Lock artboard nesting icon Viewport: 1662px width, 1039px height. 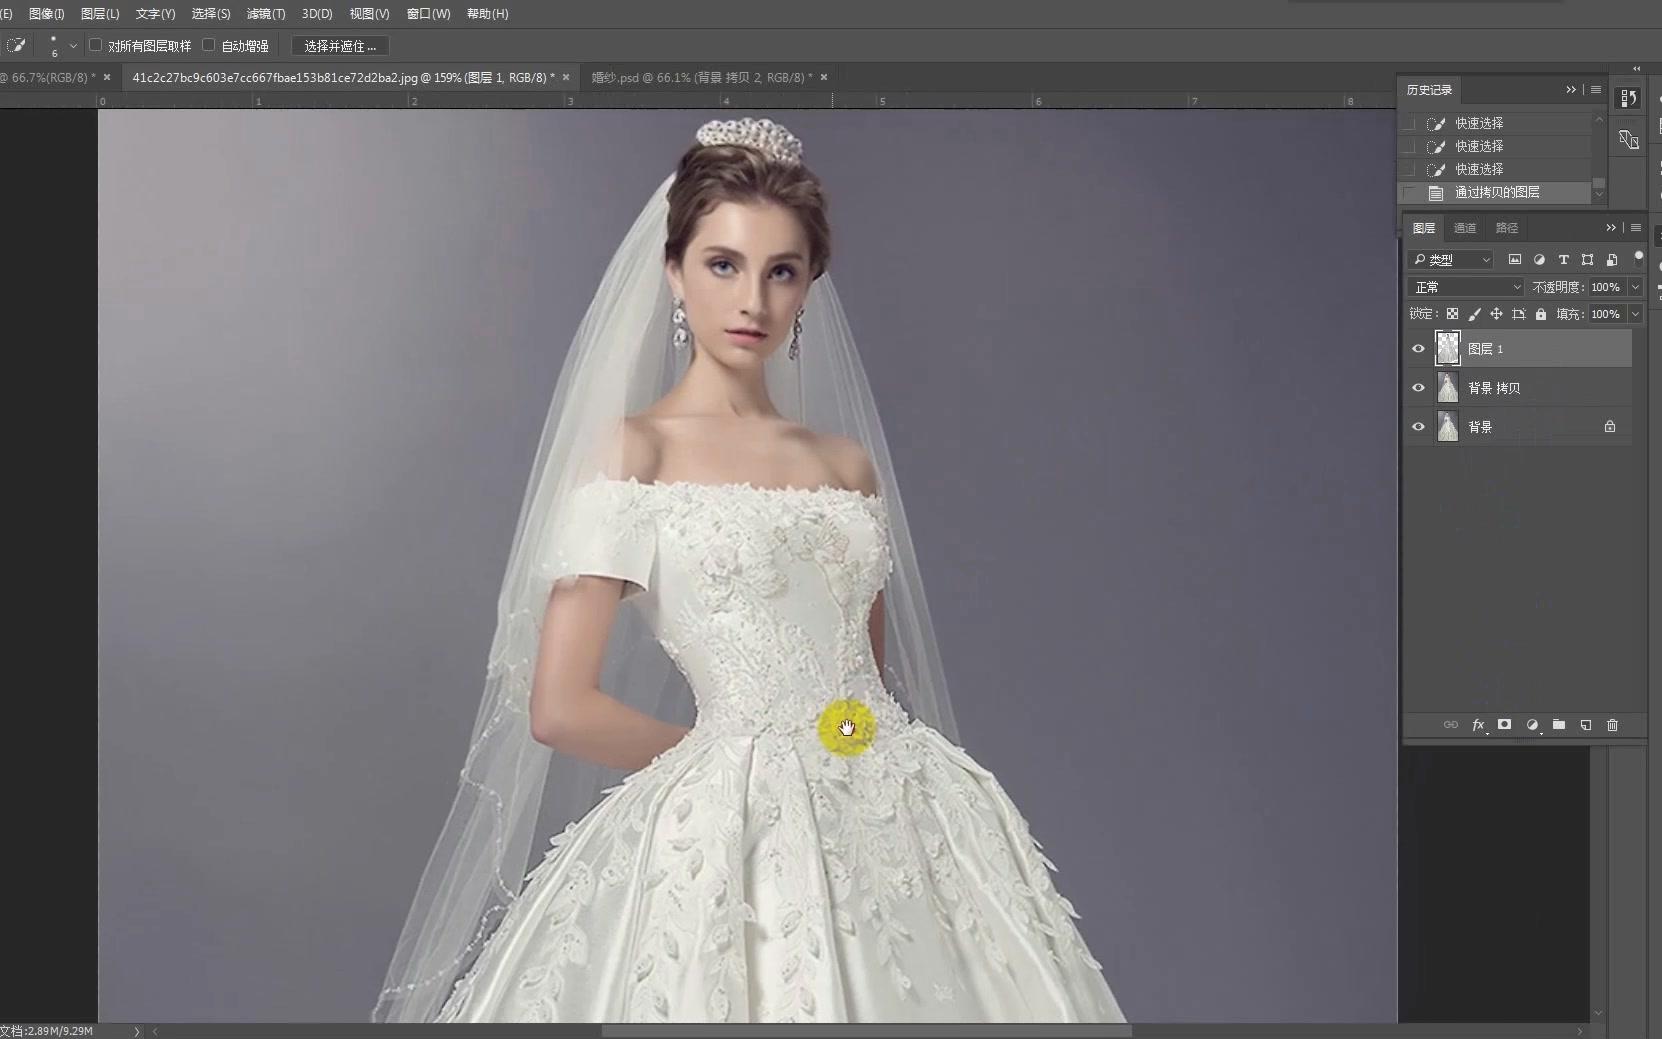coord(1518,314)
